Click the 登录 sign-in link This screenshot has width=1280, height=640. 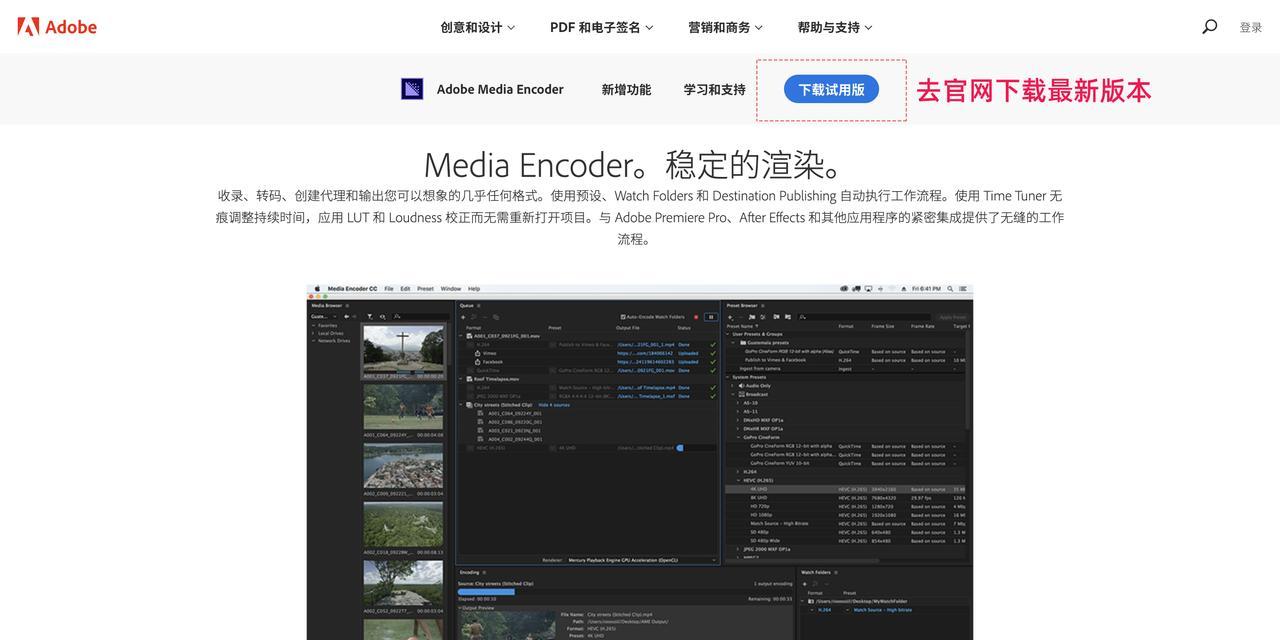tap(1251, 27)
